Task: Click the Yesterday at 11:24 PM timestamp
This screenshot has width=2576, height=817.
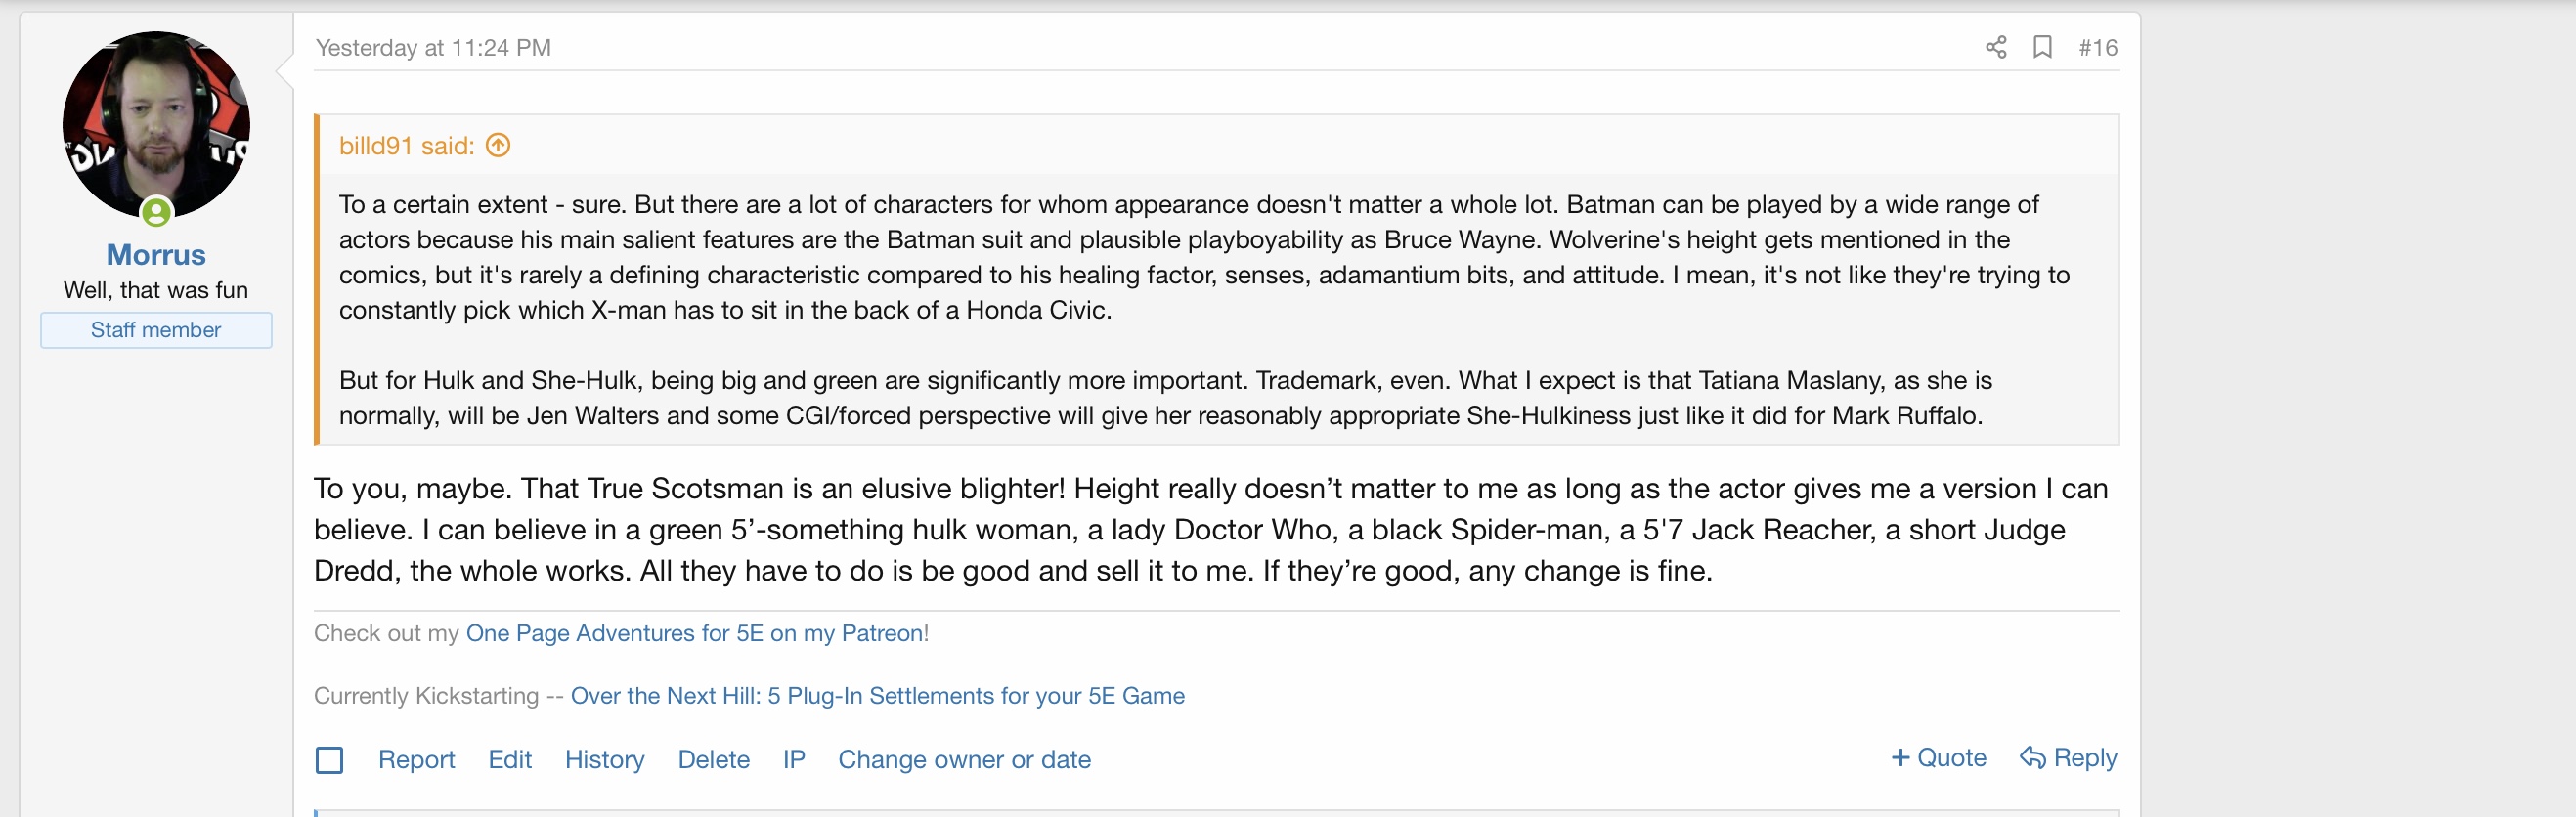Action: coord(433,48)
